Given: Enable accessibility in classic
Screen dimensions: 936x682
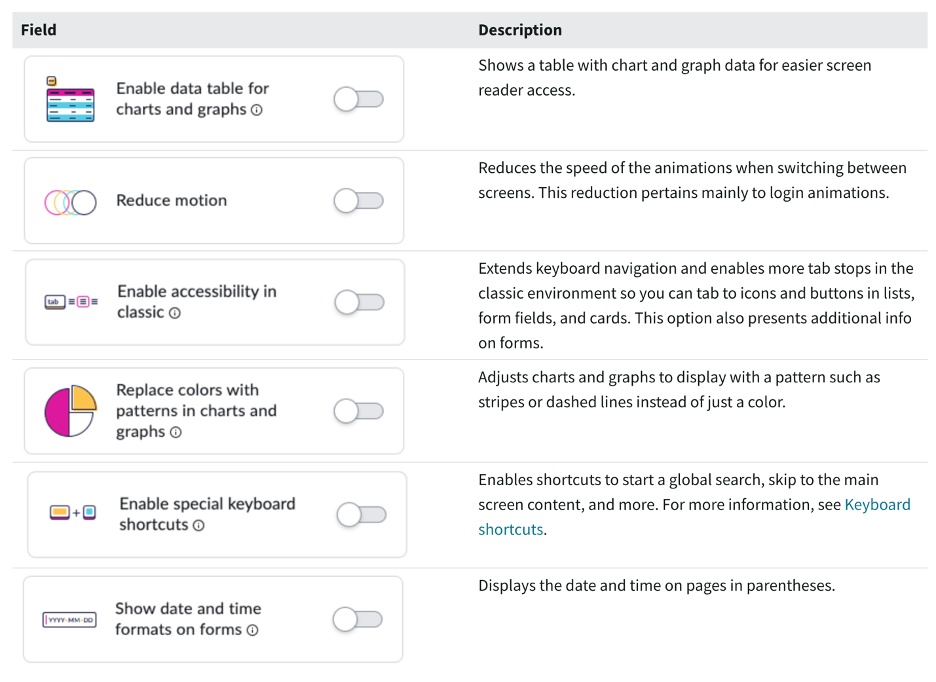Looking at the screenshot, I should click(x=358, y=302).
